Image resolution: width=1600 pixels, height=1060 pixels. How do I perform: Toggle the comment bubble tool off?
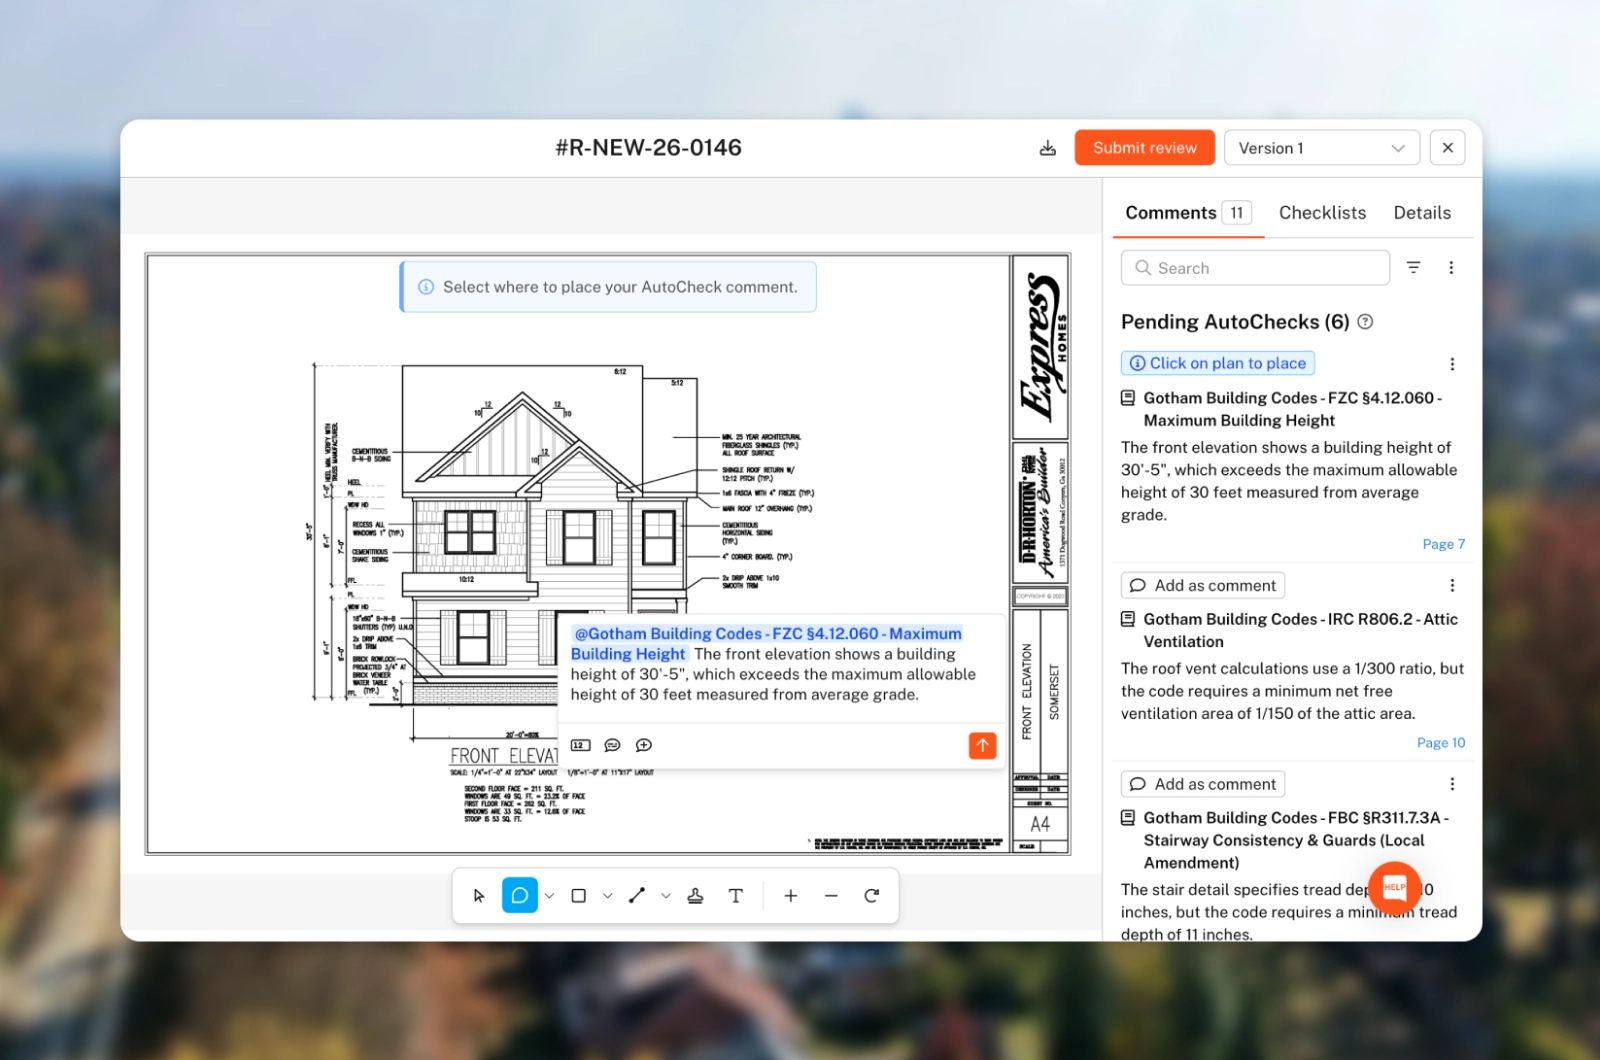520,895
